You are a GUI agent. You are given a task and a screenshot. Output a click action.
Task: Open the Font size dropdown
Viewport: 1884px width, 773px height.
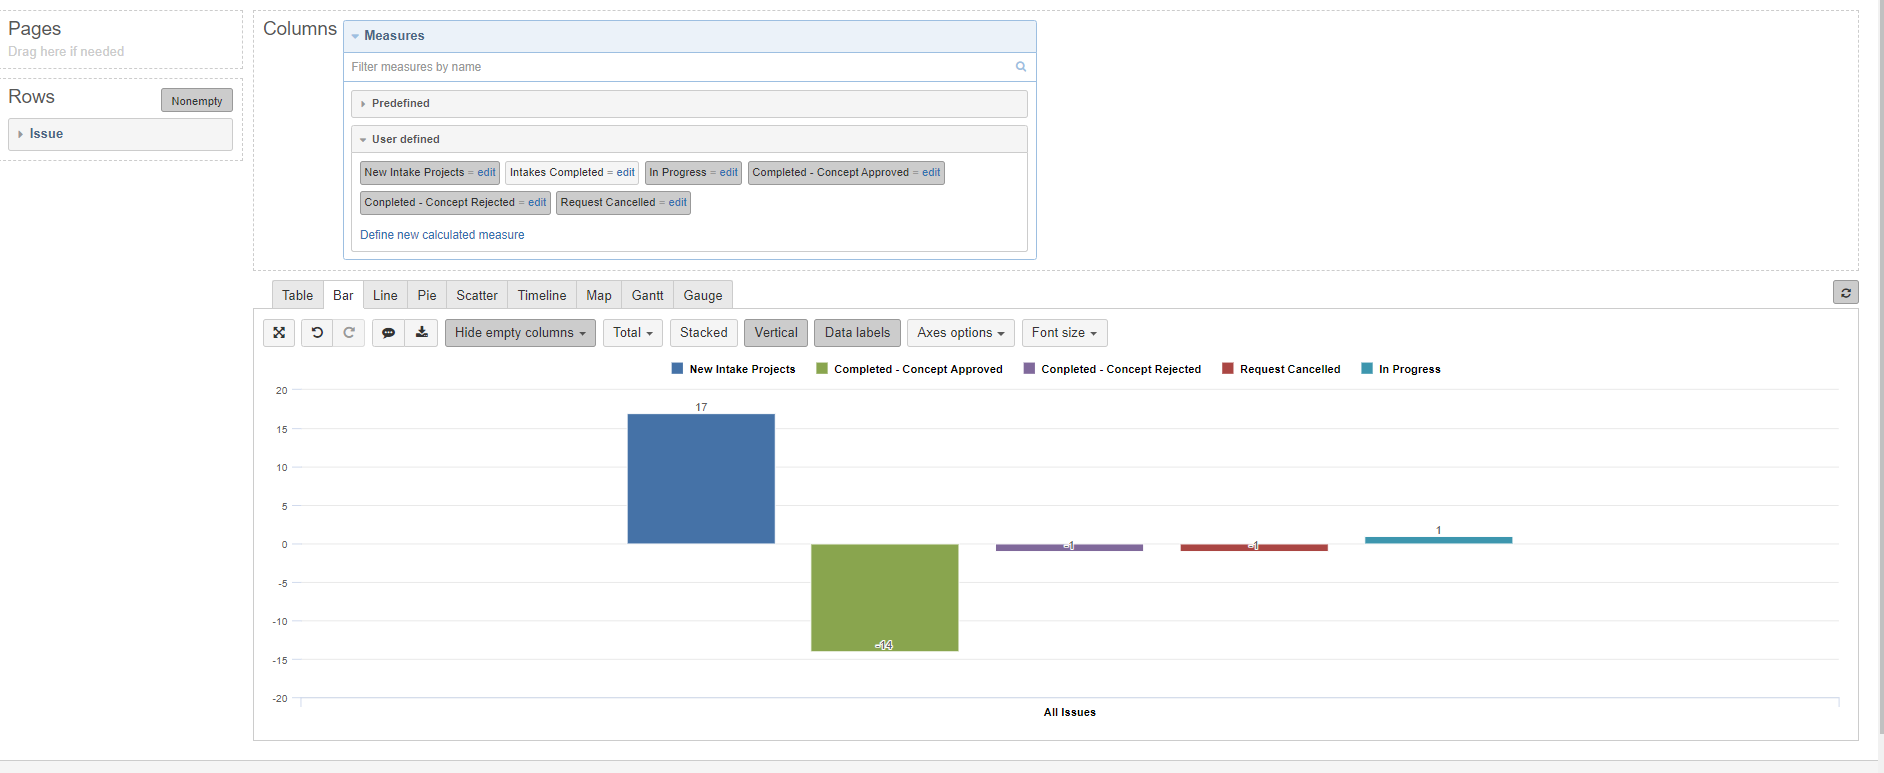[1064, 333]
